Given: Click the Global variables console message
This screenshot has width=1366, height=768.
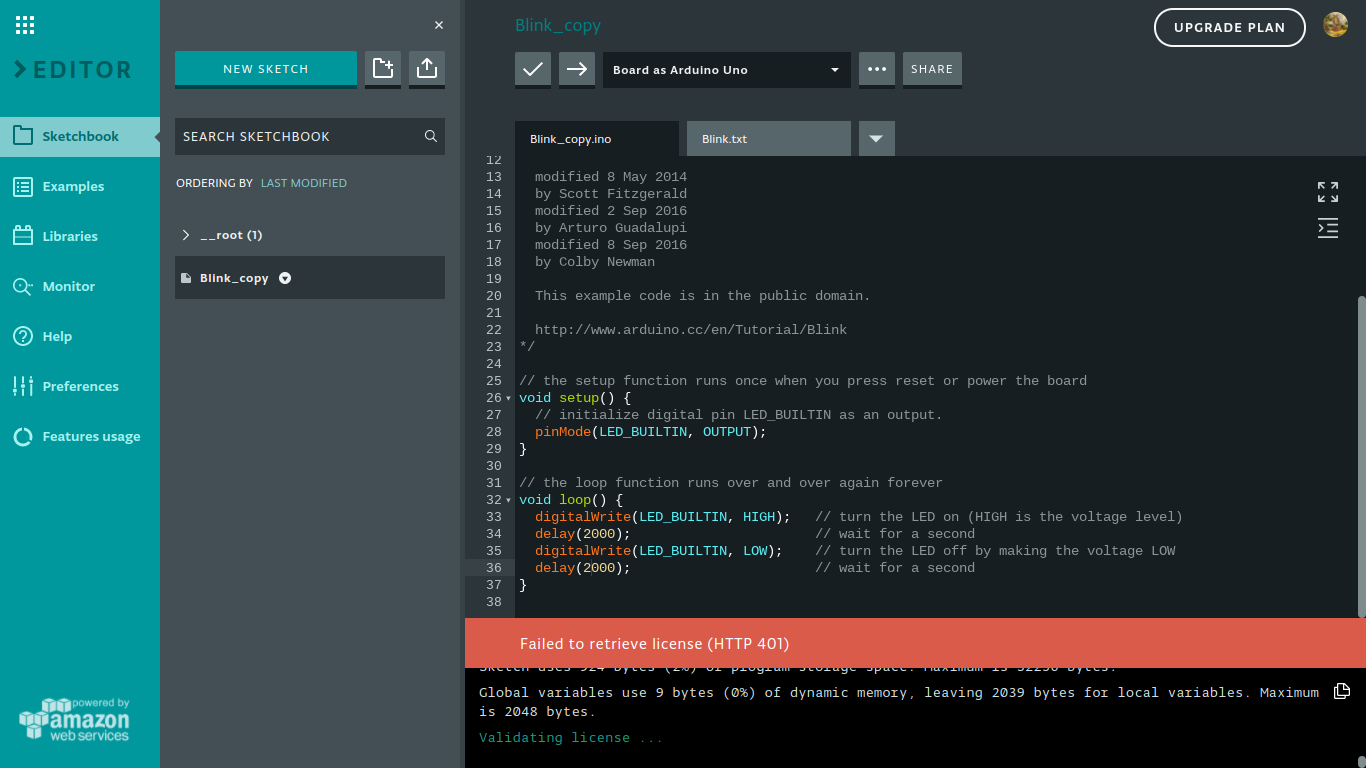Looking at the screenshot, I should pos(899,702).
